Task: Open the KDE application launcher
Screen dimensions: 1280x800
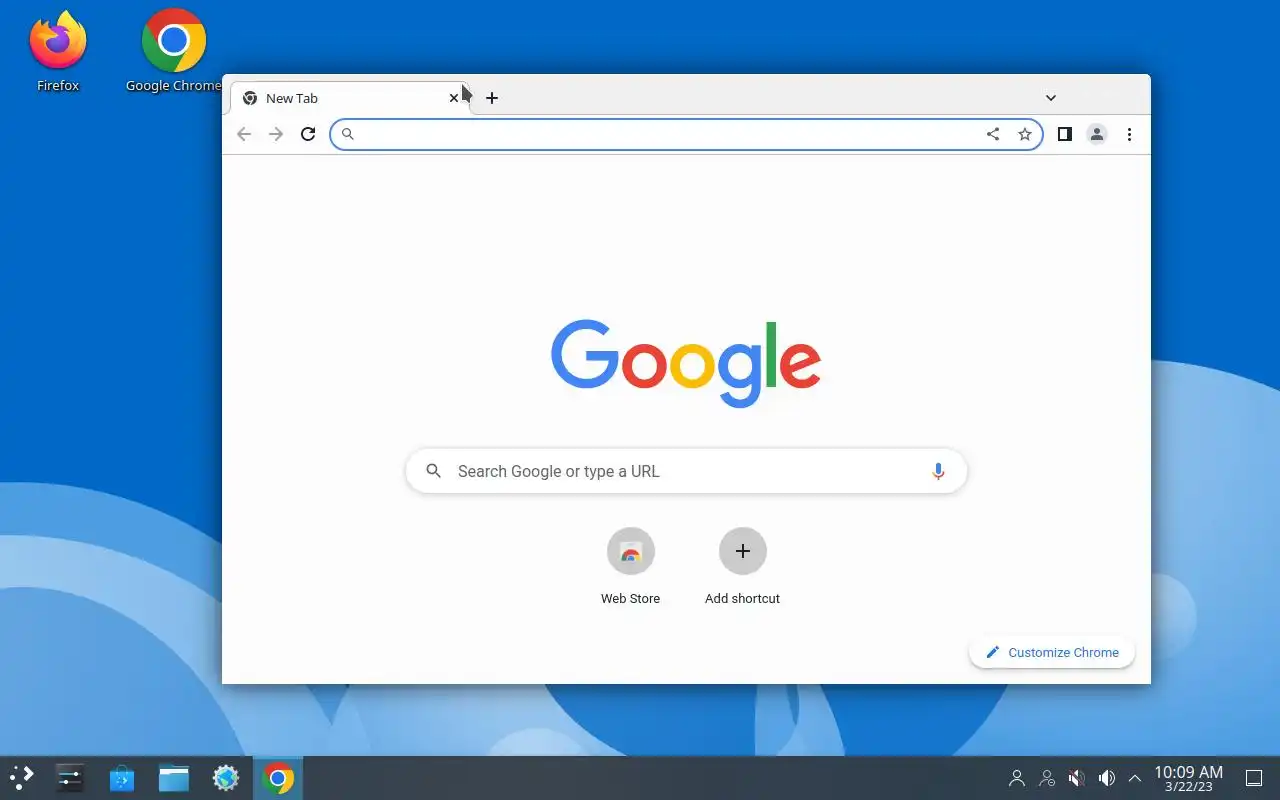Action: (22, 778)
